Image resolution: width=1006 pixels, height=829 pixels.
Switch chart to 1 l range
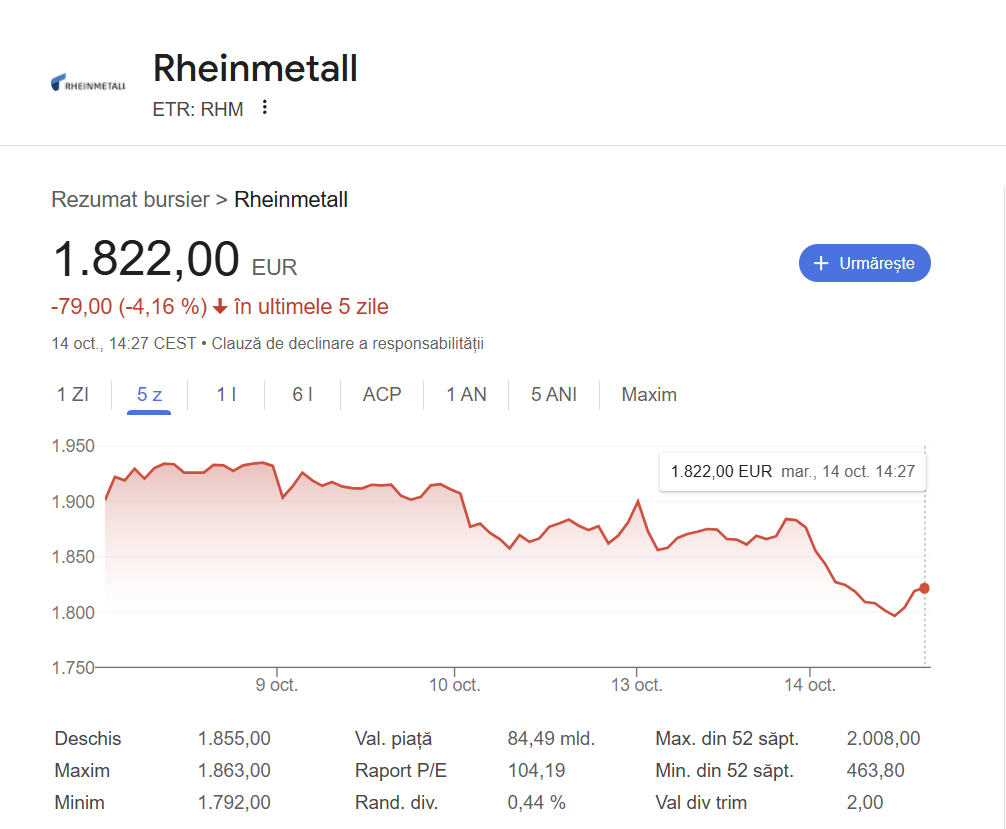coord(227,394)
